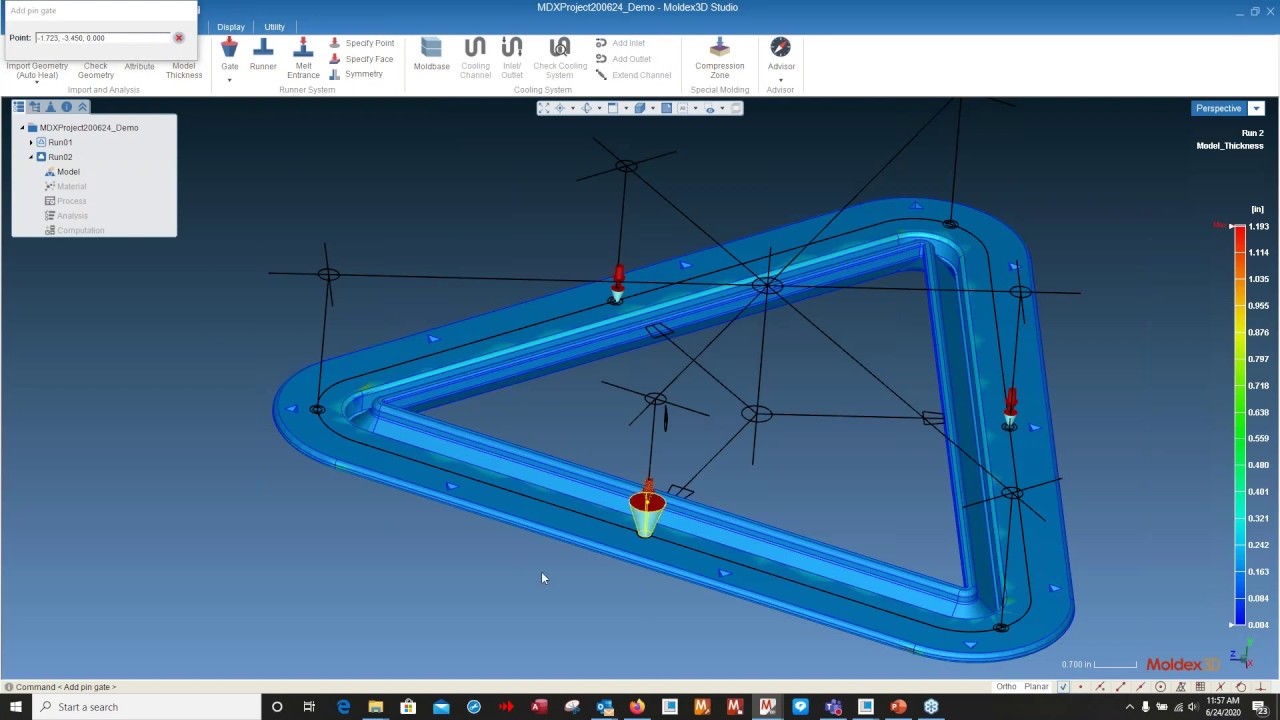1280x720 pixels.
Task: Open the project list view icon
Action: pyautogui.click(x=19, y=107)
